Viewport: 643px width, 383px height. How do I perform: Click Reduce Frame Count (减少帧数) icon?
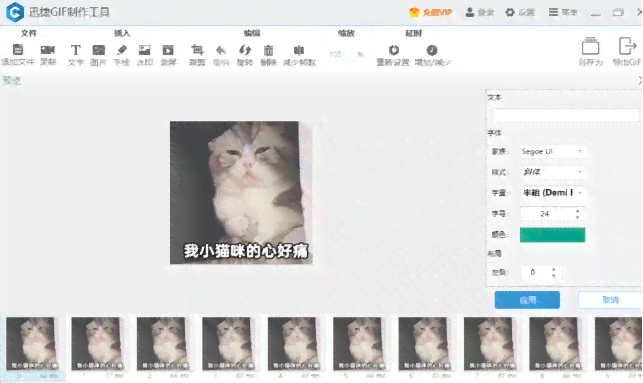click(299, 50)
